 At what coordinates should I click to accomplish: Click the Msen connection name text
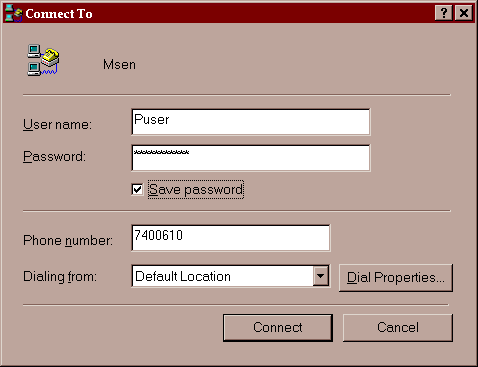tap(119, 65)
